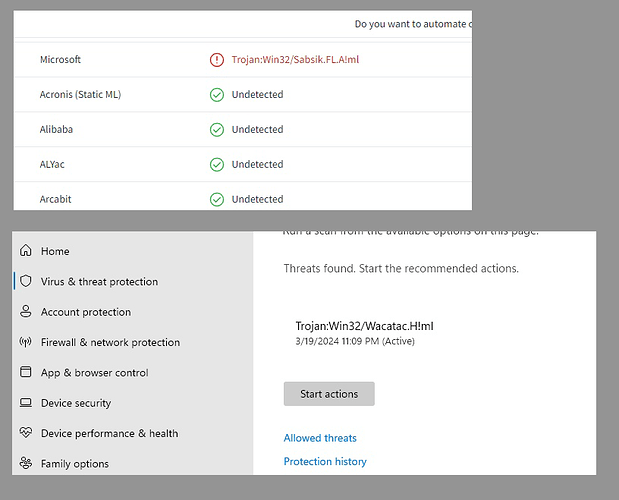Open the Allowed threats link

[x=320, y=438]
